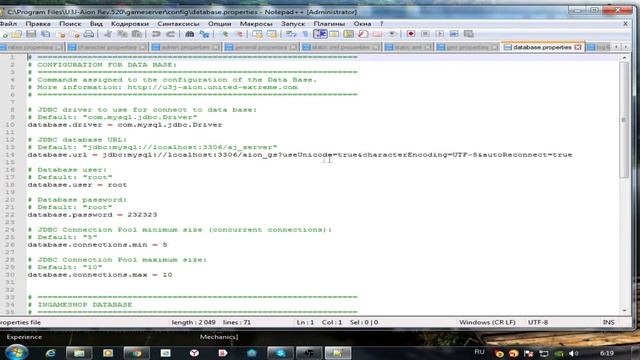Open the Макросы menu
640x360 pixels.
click(x=256, y=24)
